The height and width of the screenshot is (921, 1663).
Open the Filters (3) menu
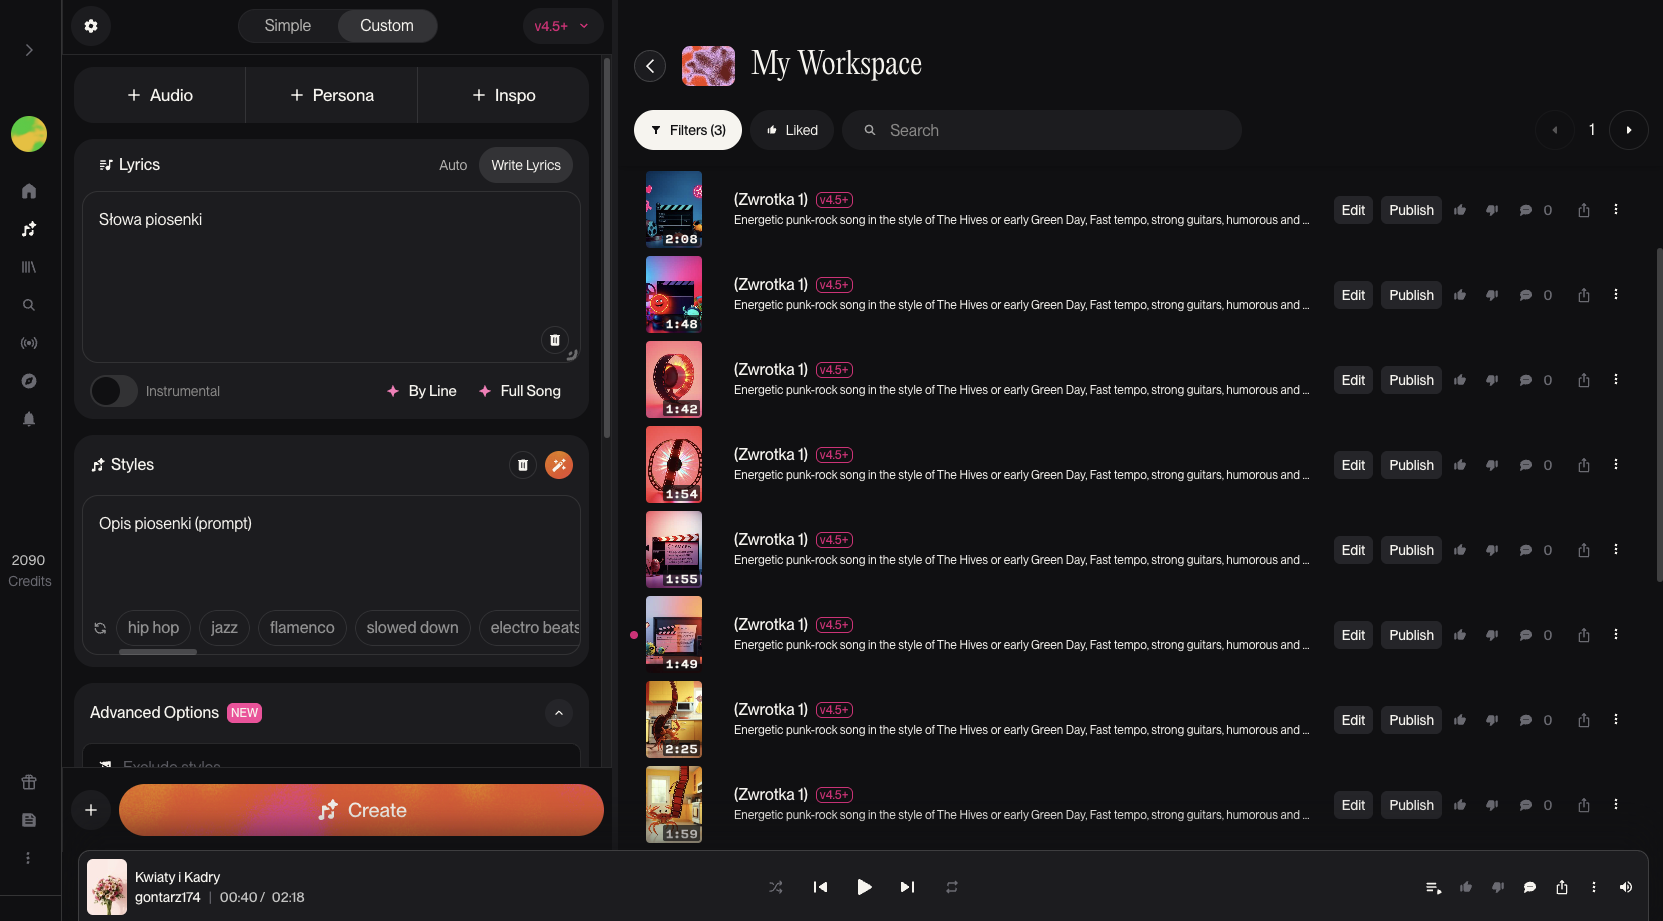pyautogui.click(x=688, y=130)
